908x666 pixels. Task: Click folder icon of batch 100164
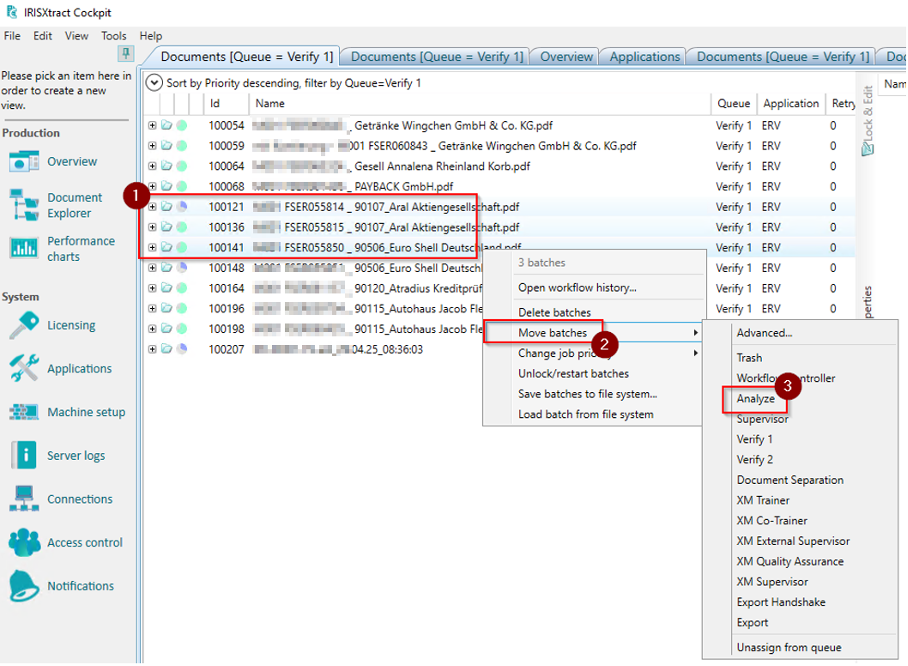[167, 288]
